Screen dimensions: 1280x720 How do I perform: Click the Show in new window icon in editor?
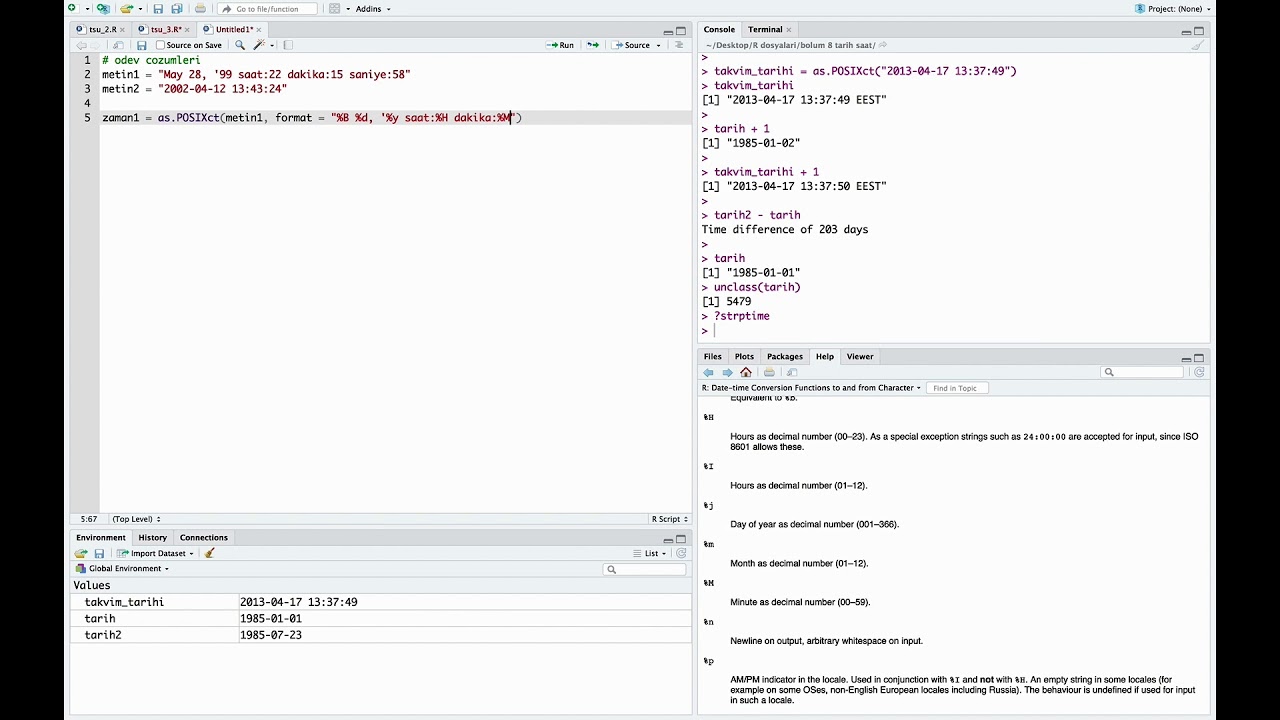119,45
